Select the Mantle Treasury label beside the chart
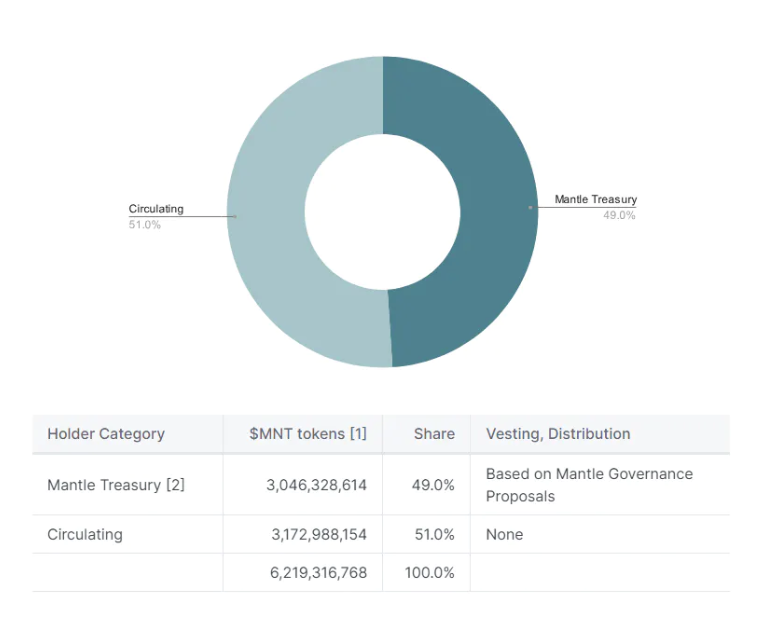763x617 pixels. pos(595,200)
